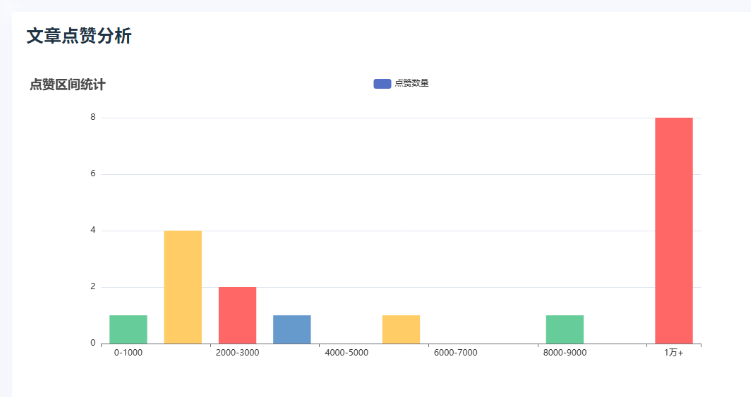This screenshot has width=751, height=397.
Task: Select the green bar for 0-1000
Action: [x=128, y=329]
